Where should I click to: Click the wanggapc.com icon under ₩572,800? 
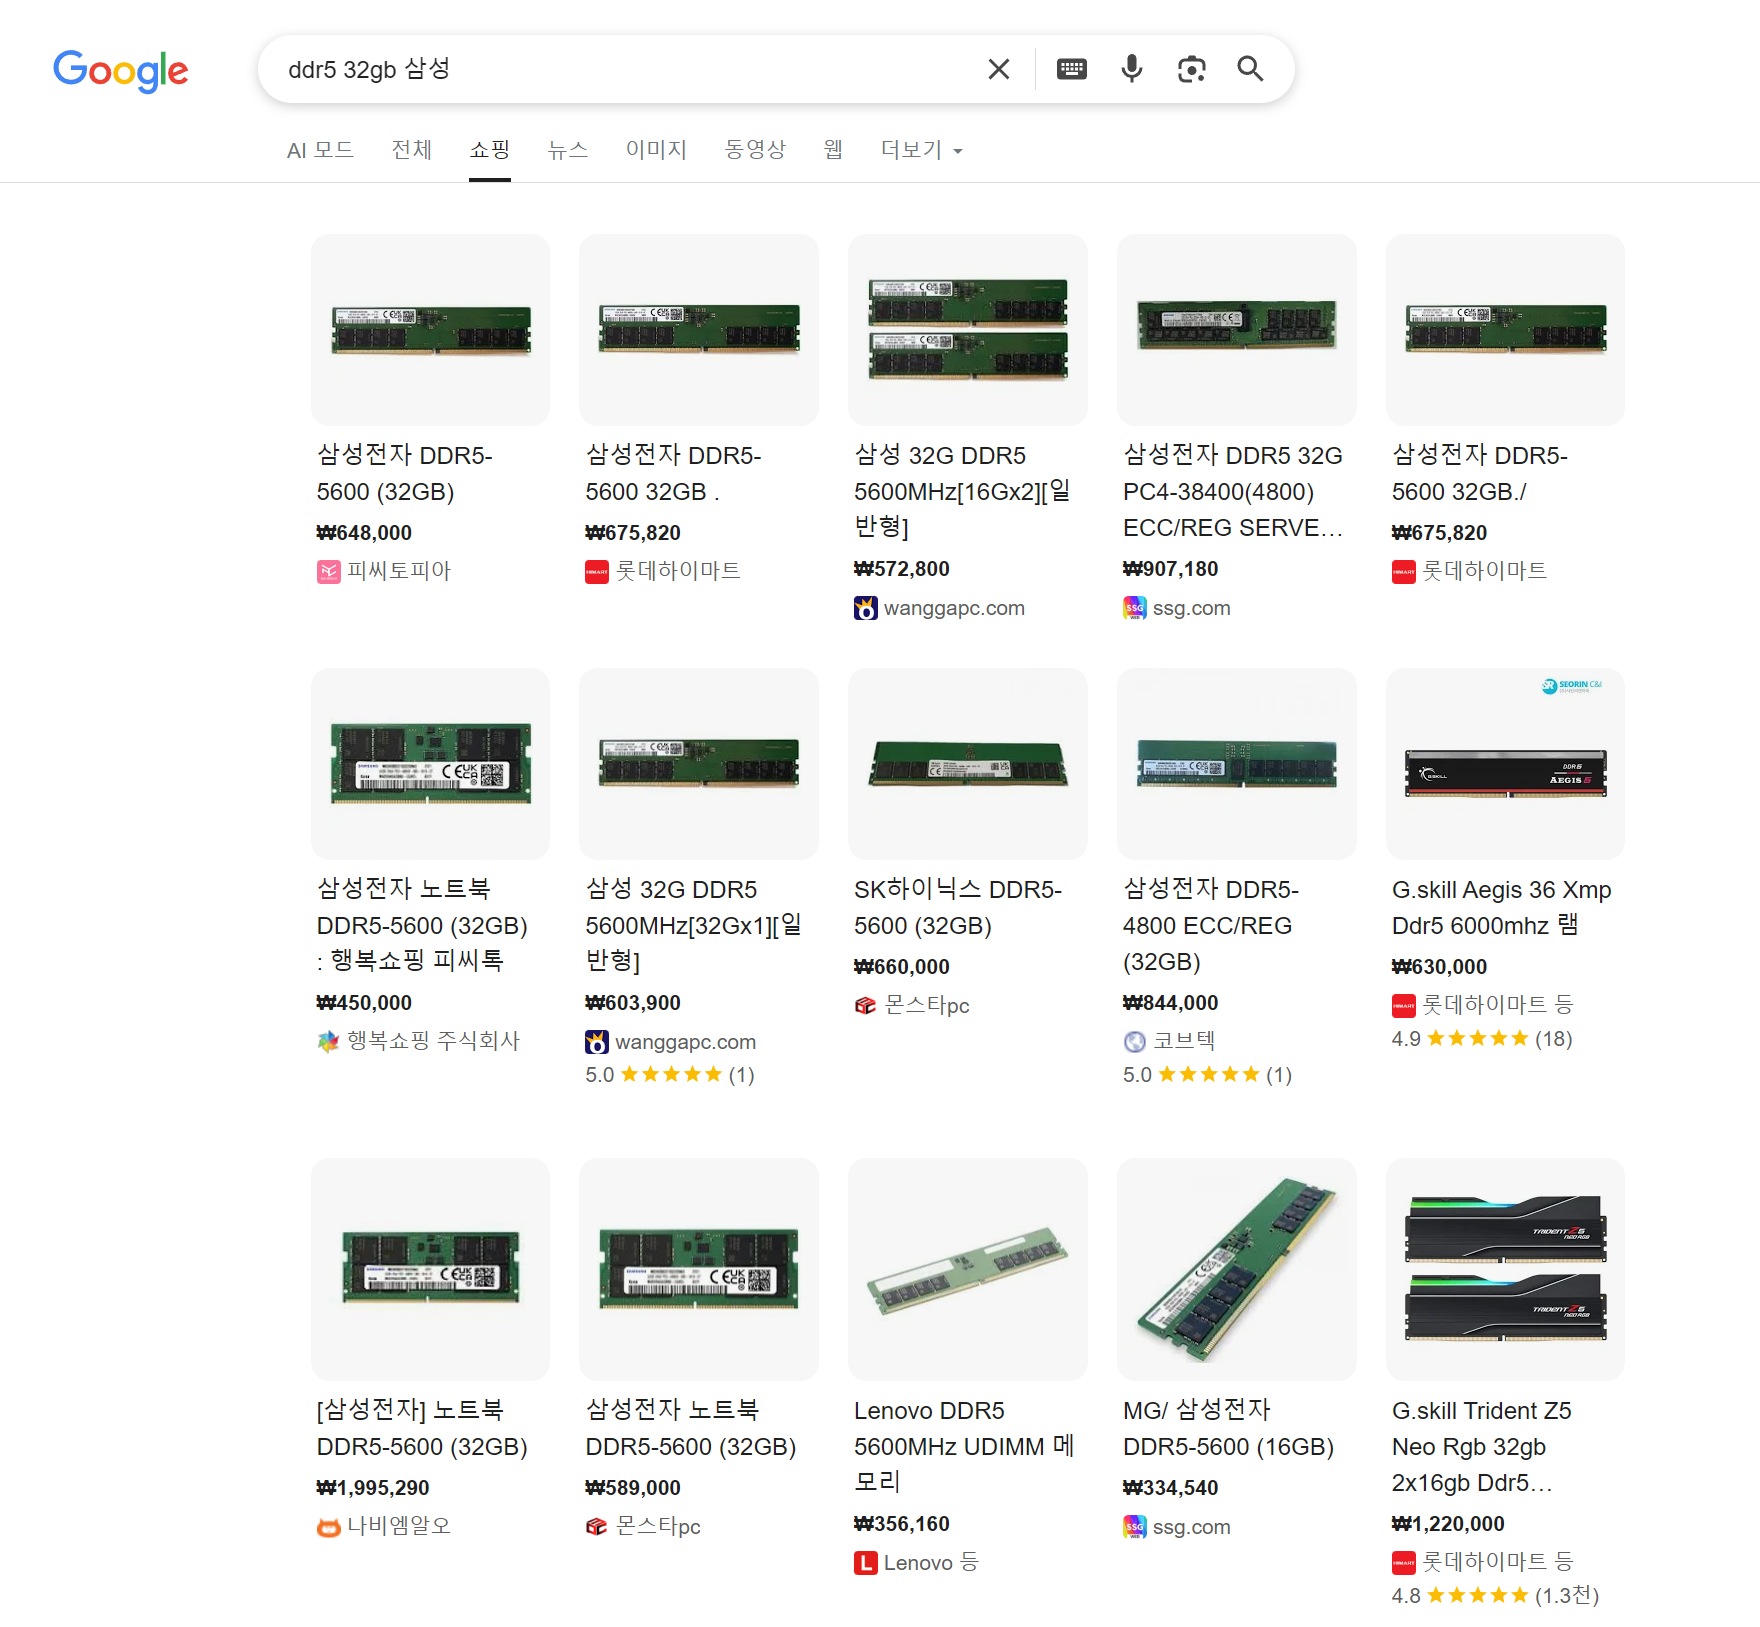pos(865,608)
